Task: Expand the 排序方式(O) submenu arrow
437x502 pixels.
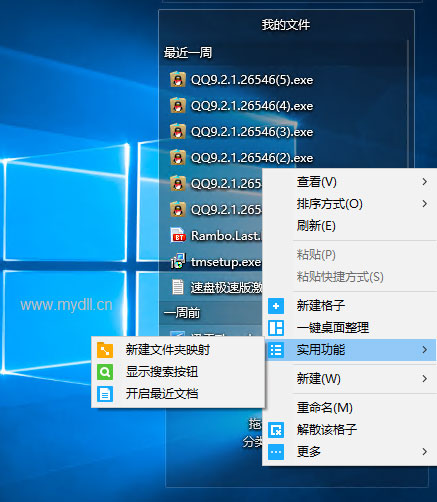Action: pos(424,204)
